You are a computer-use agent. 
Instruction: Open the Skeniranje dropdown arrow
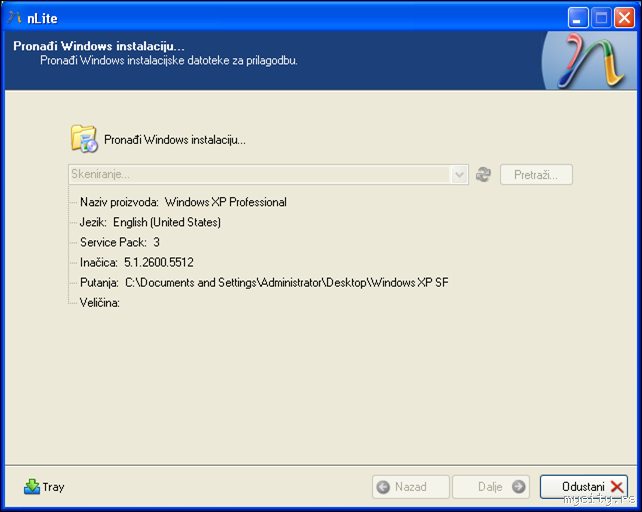(459, 175)
